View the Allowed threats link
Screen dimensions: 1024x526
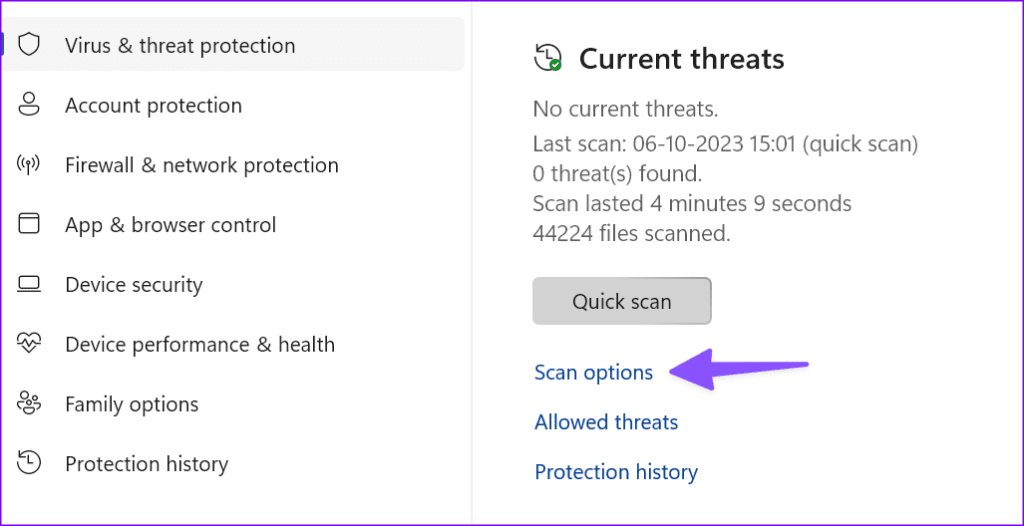click(x=606, y=422)
